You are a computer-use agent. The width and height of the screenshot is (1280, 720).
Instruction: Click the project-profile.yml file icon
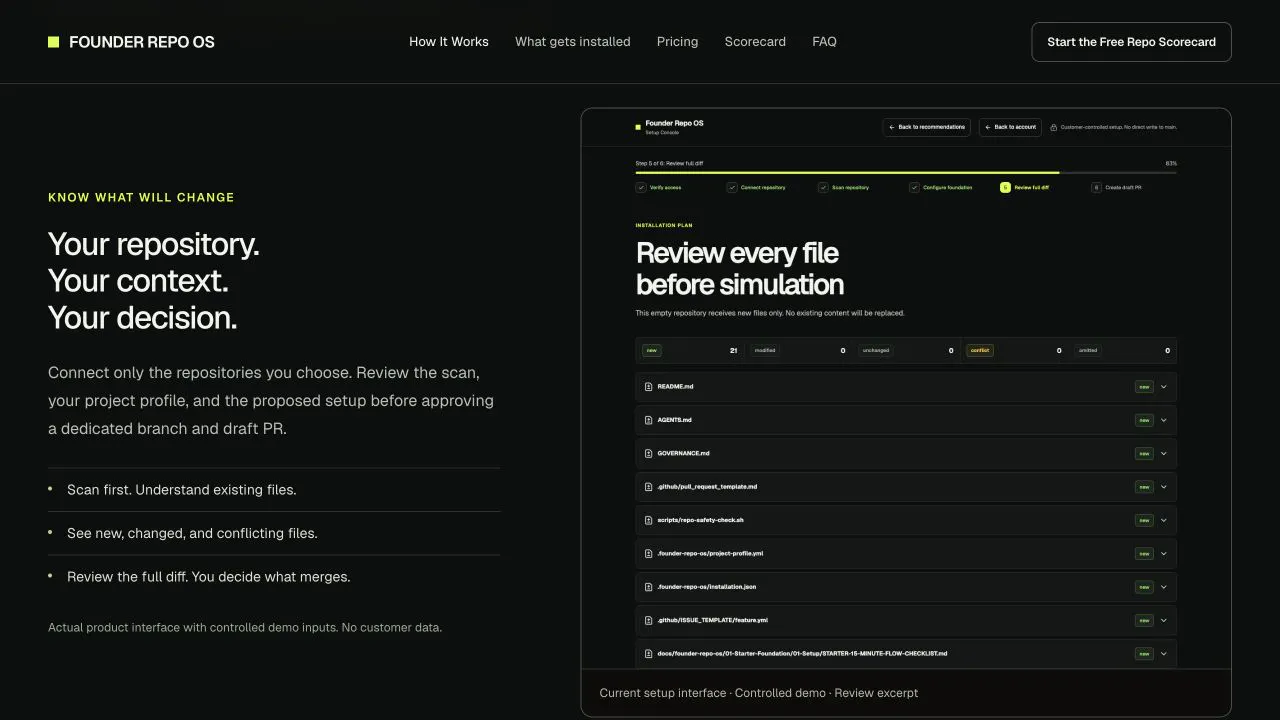(x=648, y=553)
